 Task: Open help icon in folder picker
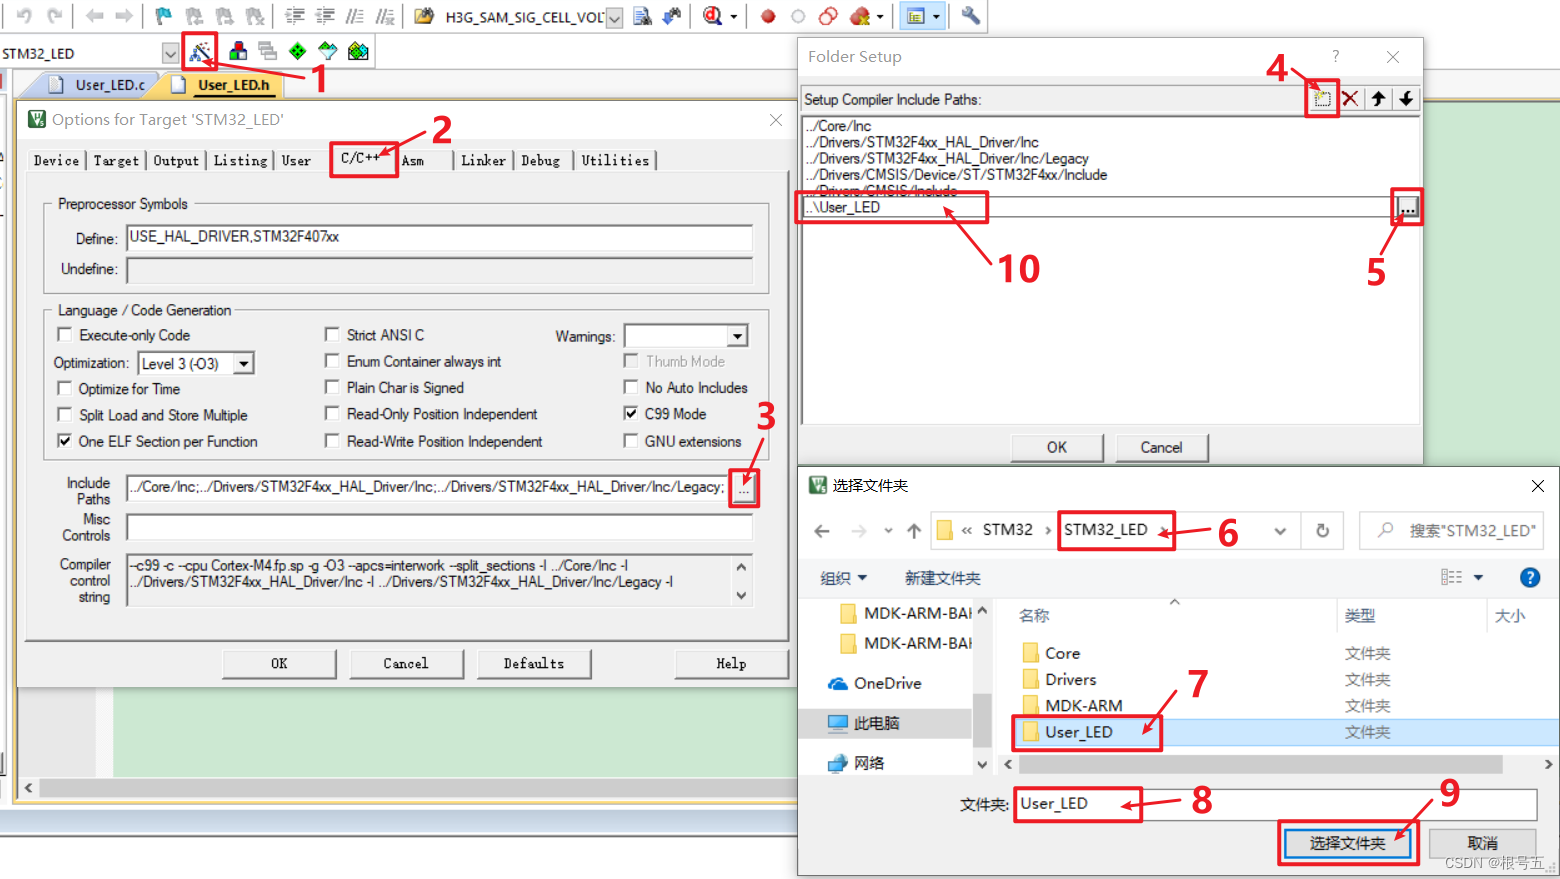1530,577
